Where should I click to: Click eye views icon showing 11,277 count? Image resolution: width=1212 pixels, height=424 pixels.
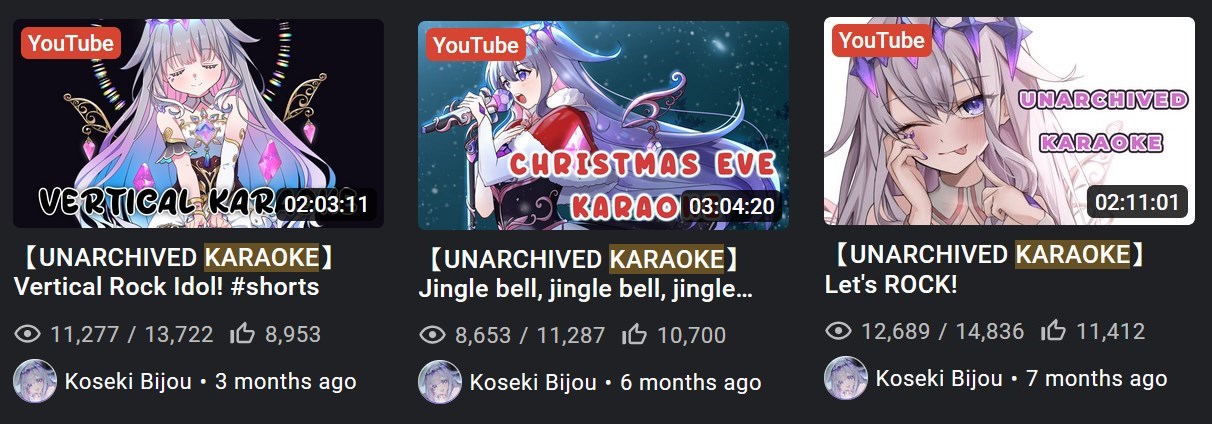[28, 334]
